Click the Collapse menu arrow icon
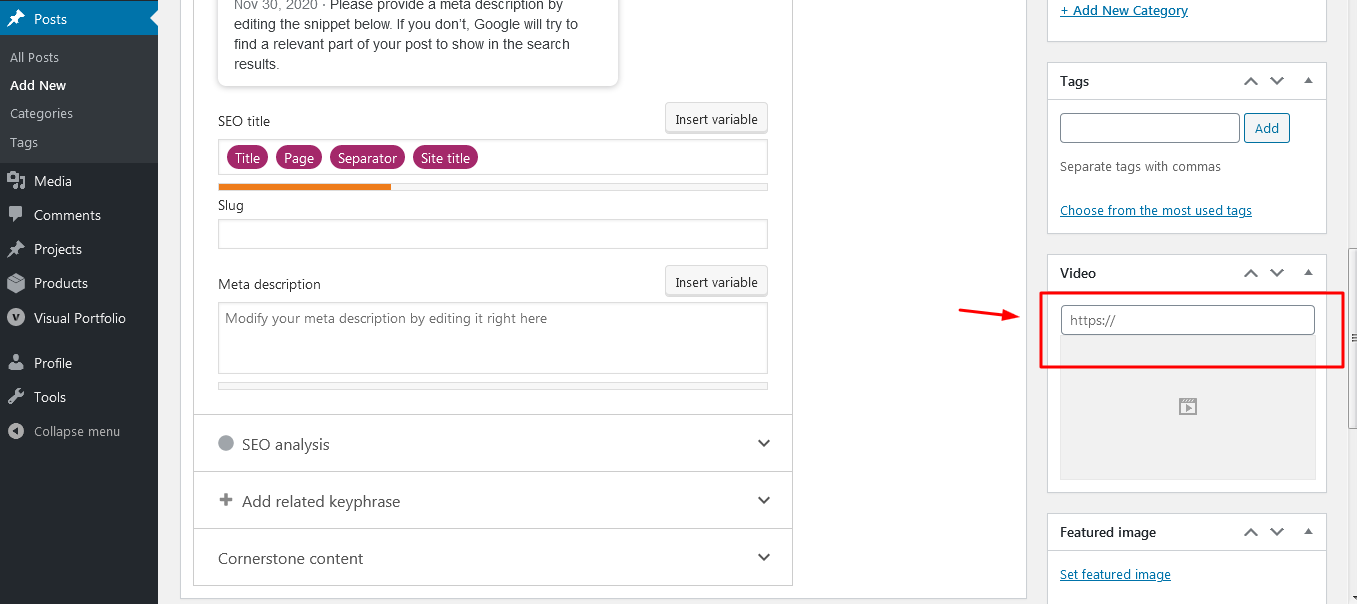Screen dimensions: 1357x604 click(x=16, y=432)
